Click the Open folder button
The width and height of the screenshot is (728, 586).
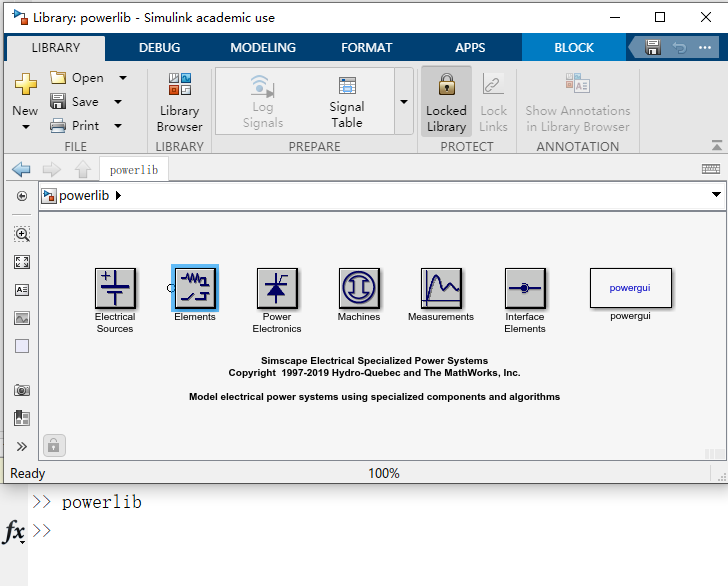[x=77, y=78]
